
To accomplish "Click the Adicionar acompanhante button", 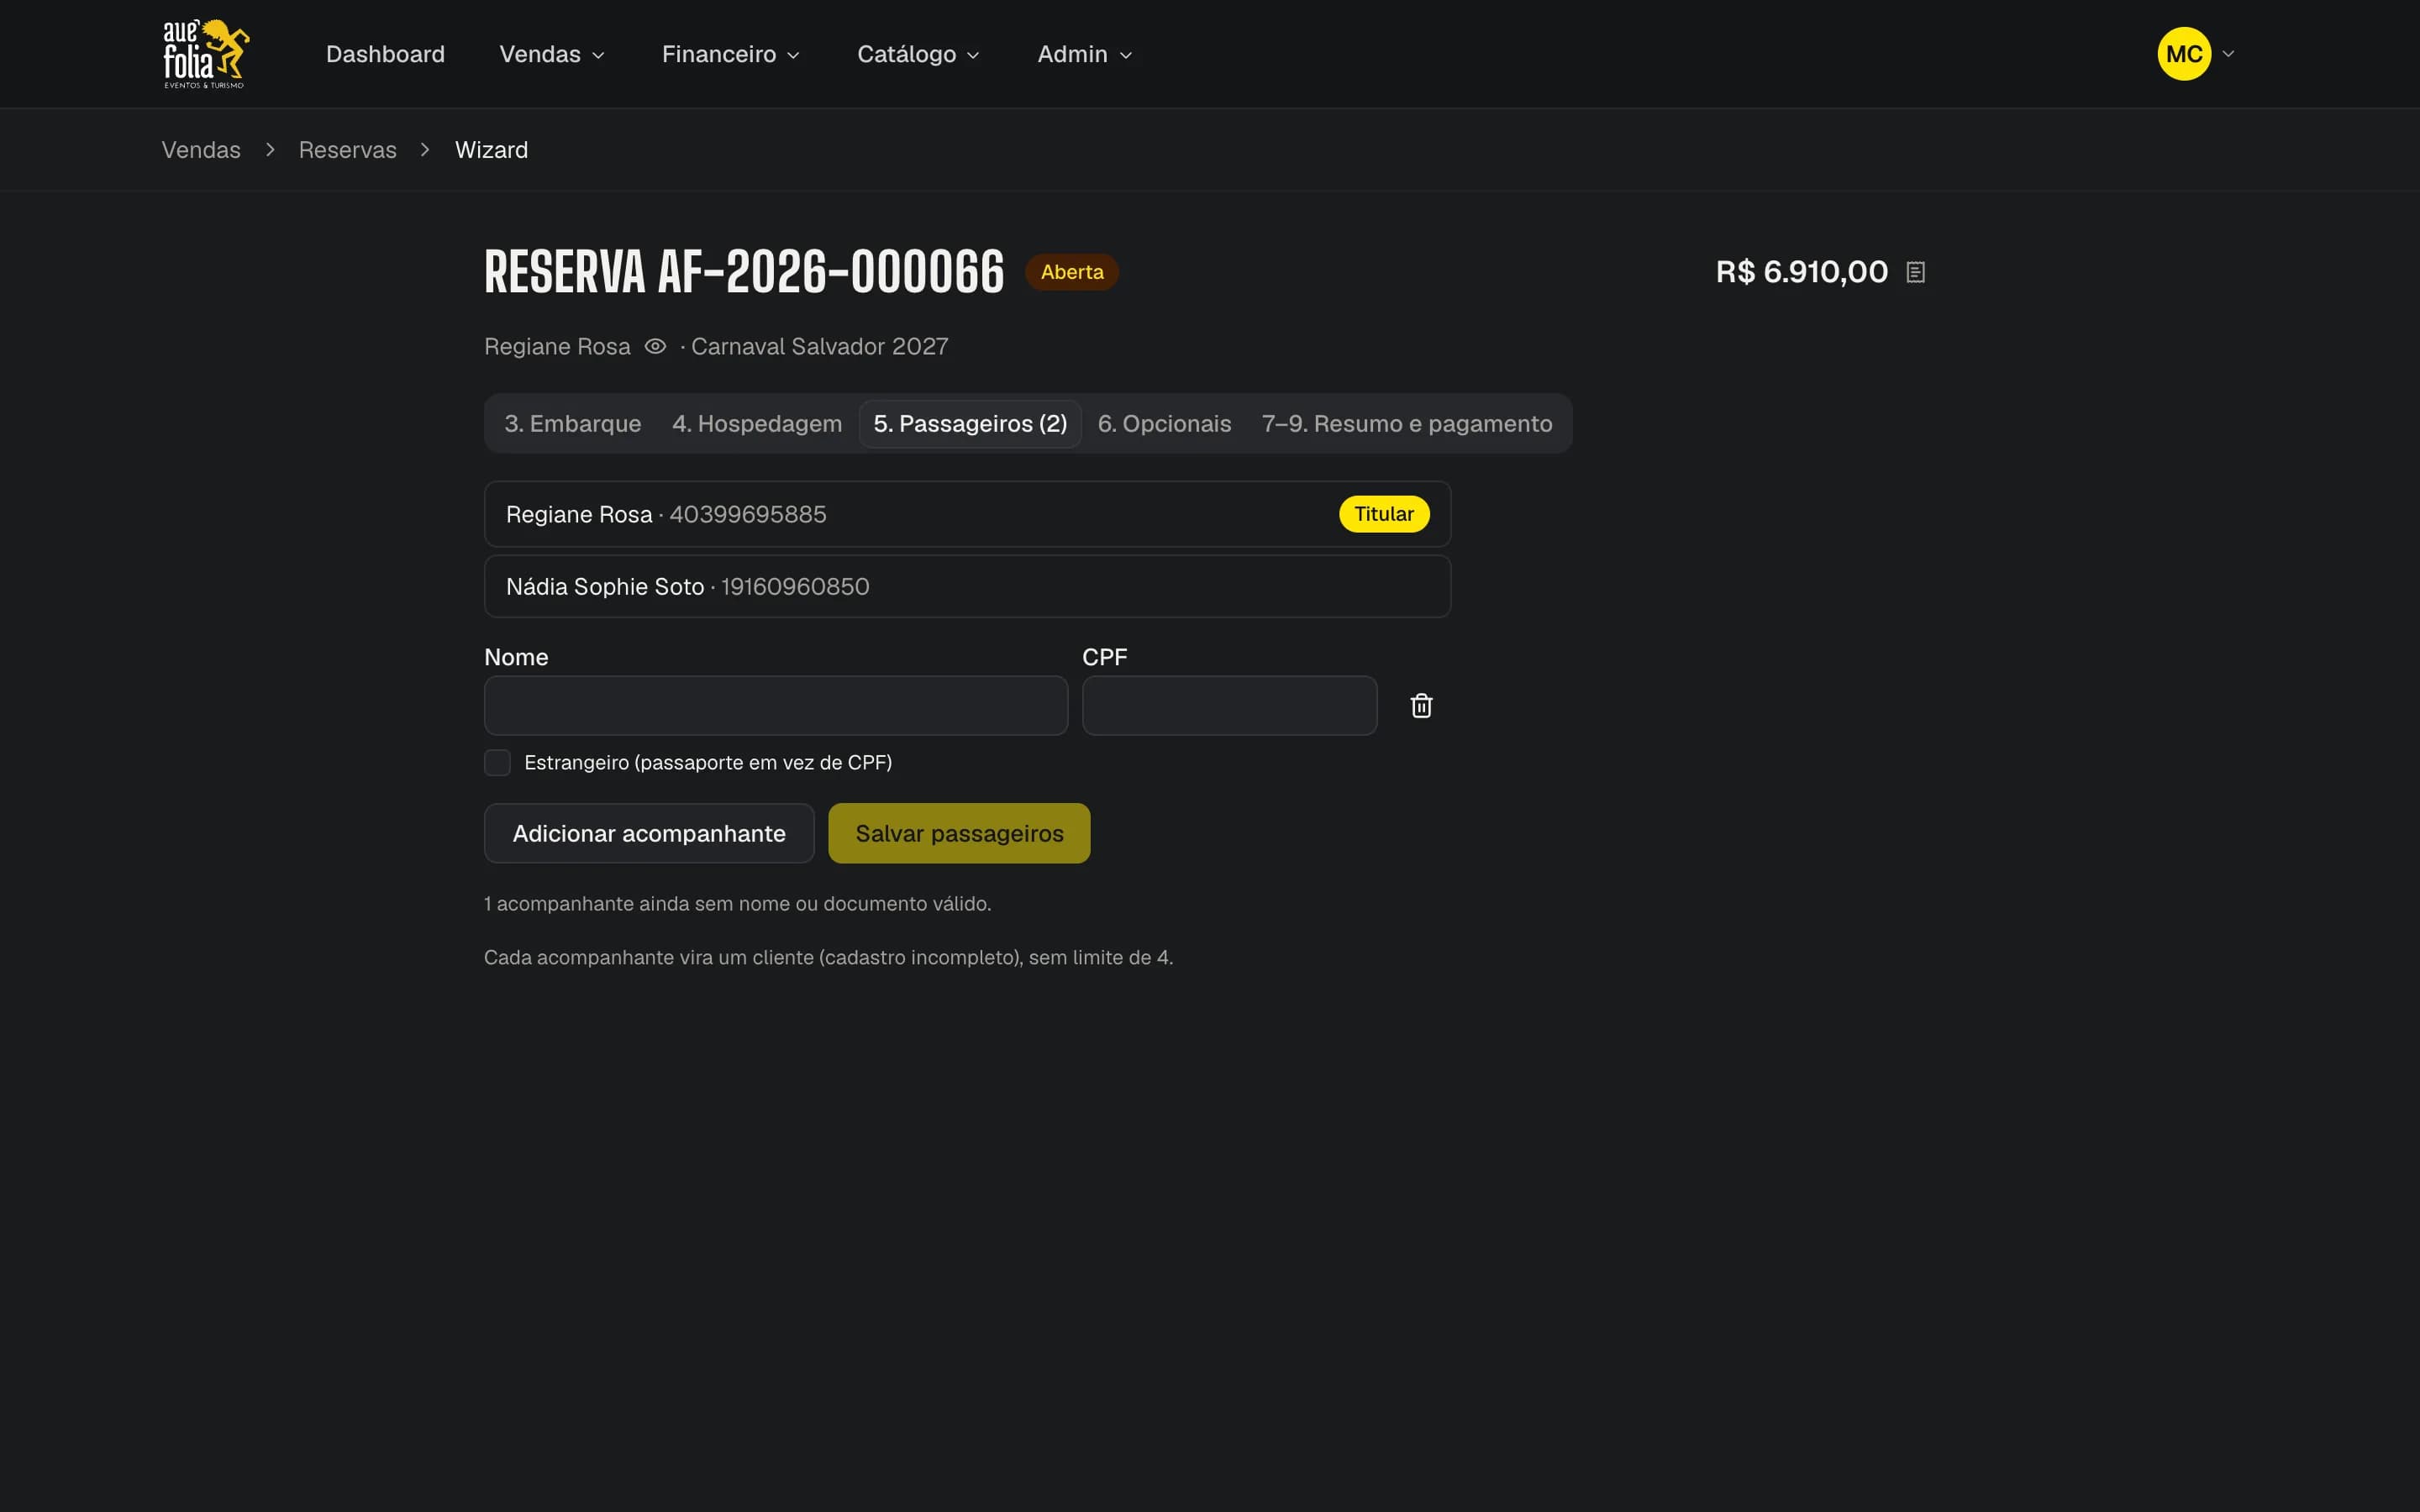I will pos(649,833).
